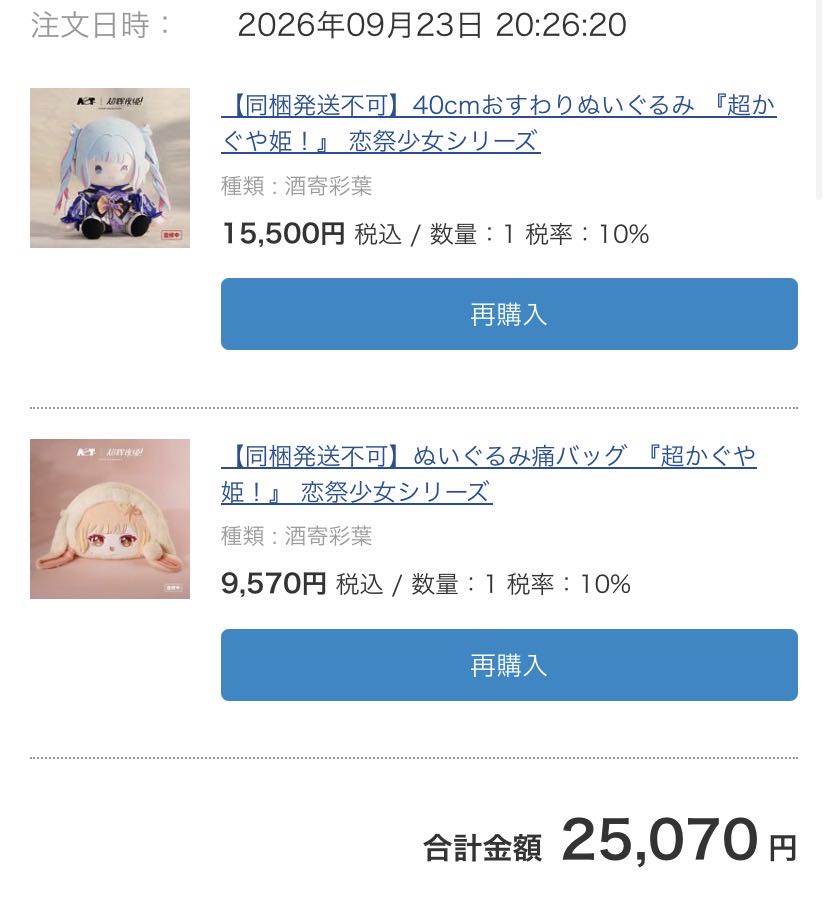Open the ぬいぐるみ痛バッグ product link
This screenshot has width=828, height=910.
point(489,474)
